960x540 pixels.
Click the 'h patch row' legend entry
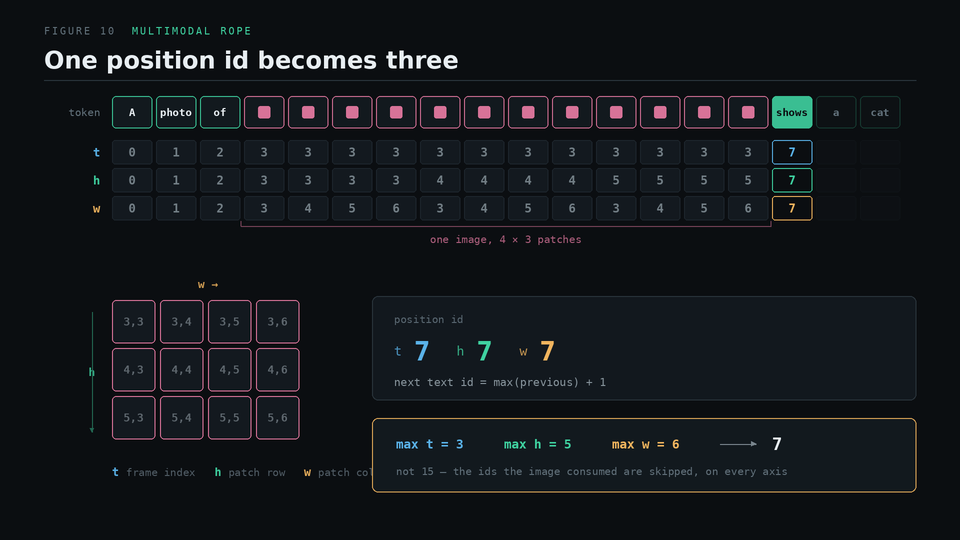[250, 472]
